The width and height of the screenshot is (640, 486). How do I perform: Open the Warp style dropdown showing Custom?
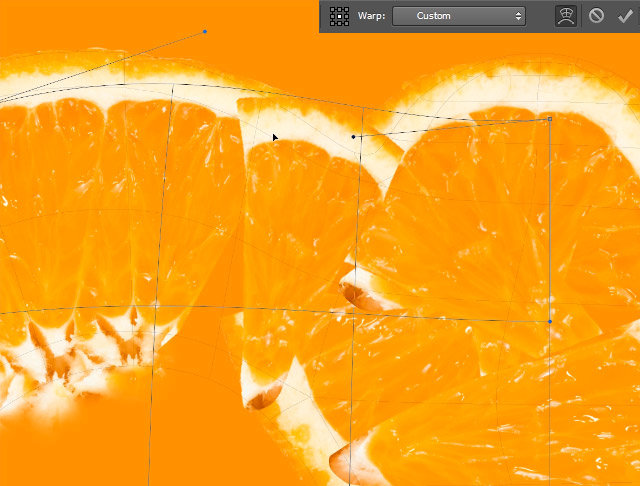tap(459, 16)
